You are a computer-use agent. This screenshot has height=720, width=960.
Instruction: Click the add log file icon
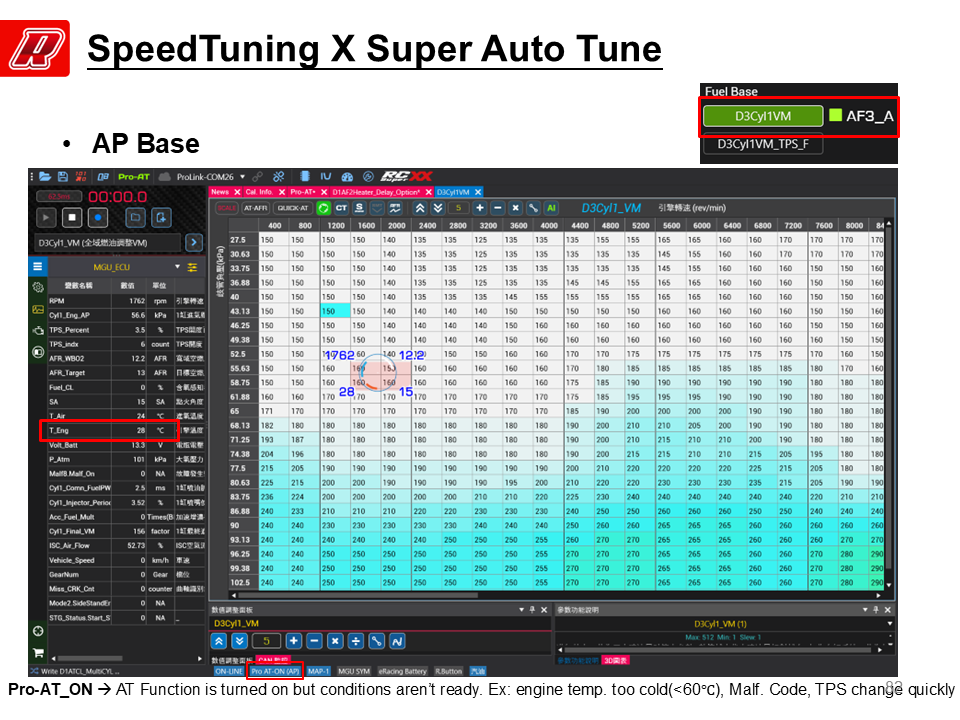pyautogui.click(x=161, y=217)
